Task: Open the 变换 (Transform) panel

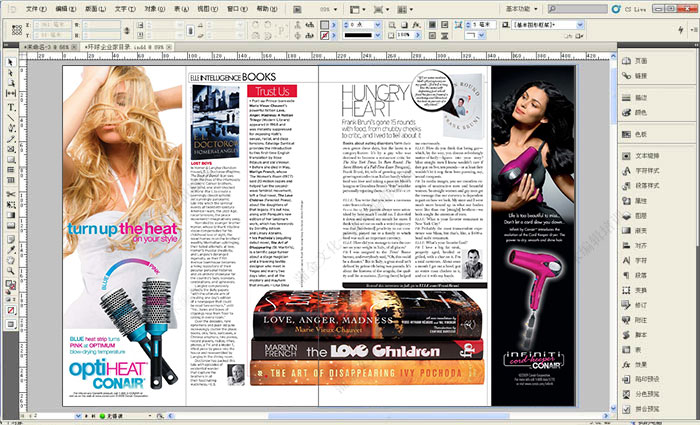Action: [x=635, y=290]
